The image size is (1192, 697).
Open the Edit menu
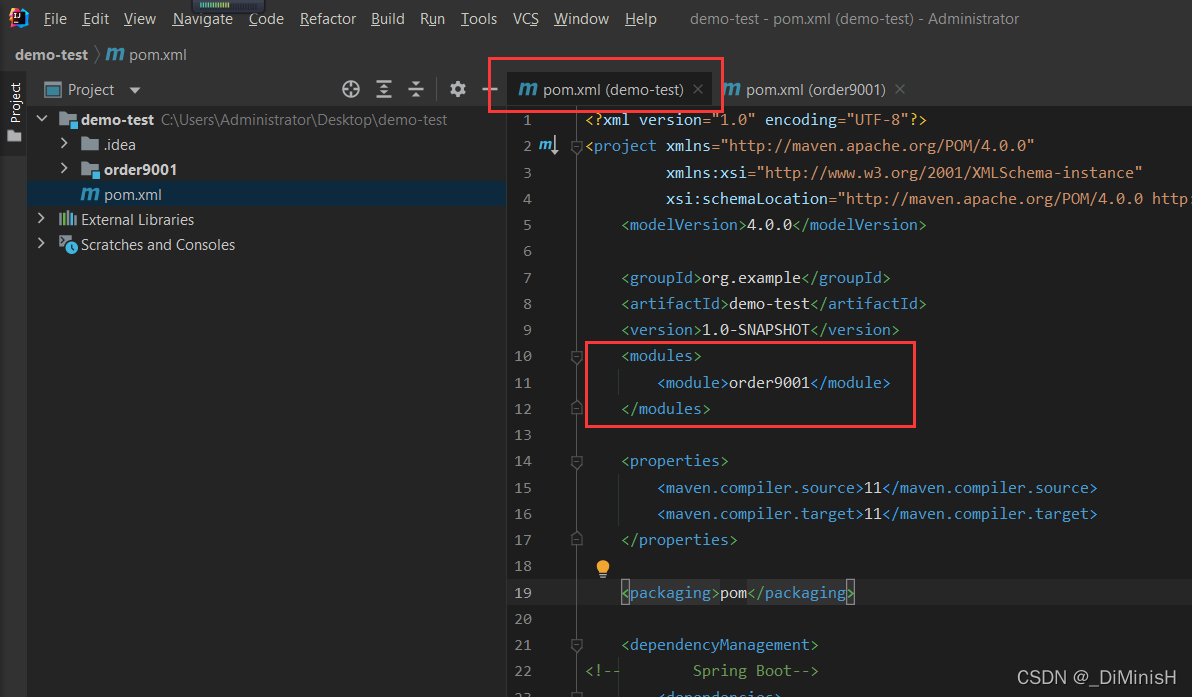pos(96,19)
